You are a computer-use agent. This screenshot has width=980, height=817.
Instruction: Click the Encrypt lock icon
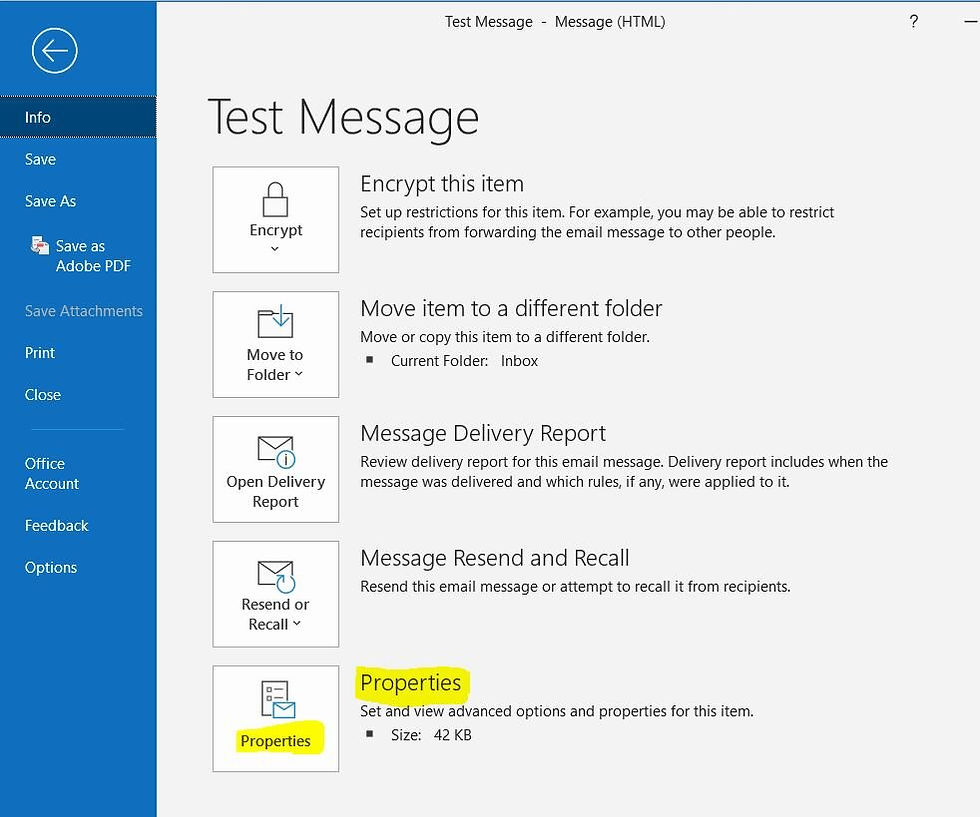[275, 199]
